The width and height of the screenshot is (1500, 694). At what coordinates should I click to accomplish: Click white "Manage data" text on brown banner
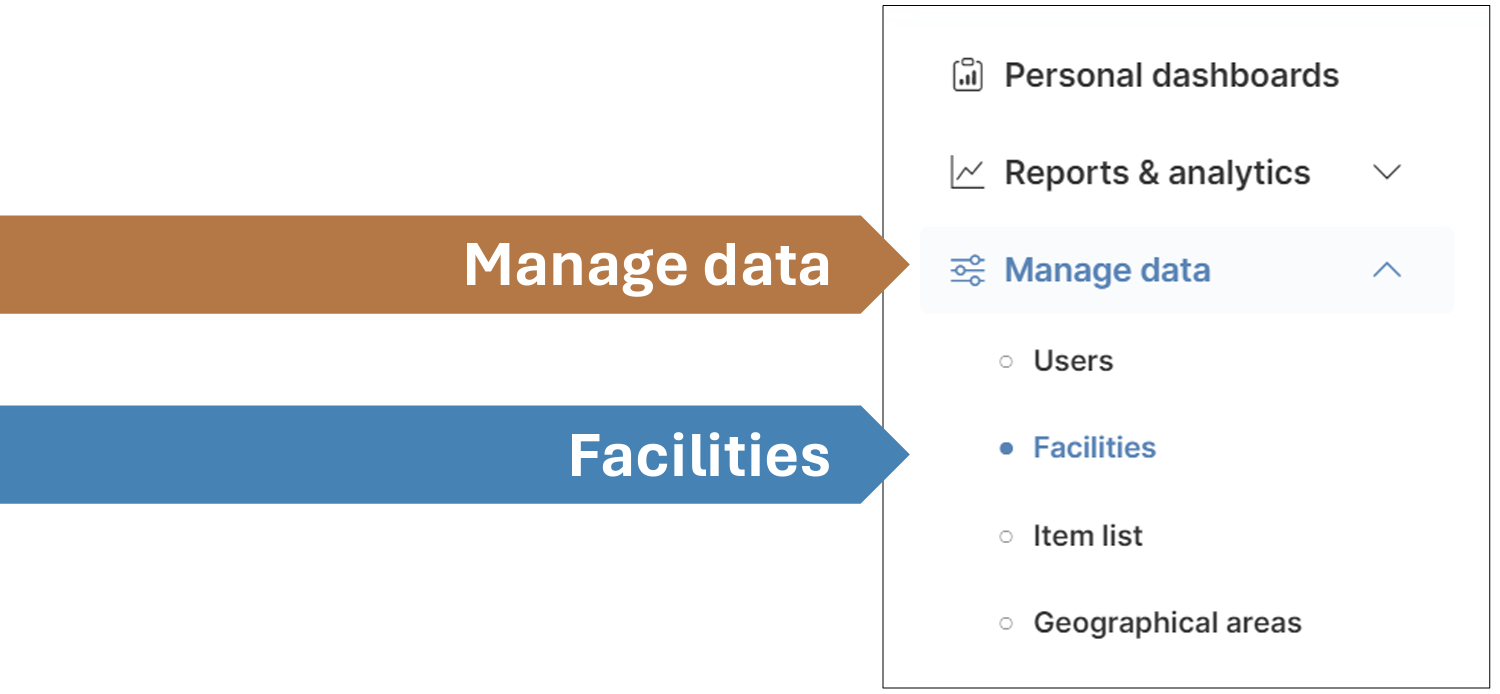tap(647, 265)
